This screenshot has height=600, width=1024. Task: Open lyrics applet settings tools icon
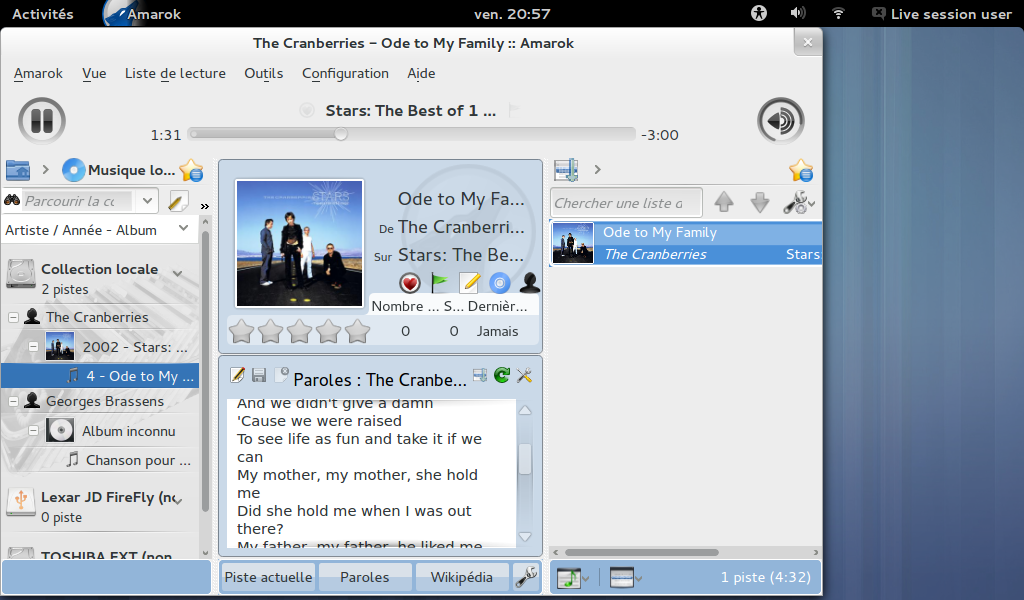(524, 375)
